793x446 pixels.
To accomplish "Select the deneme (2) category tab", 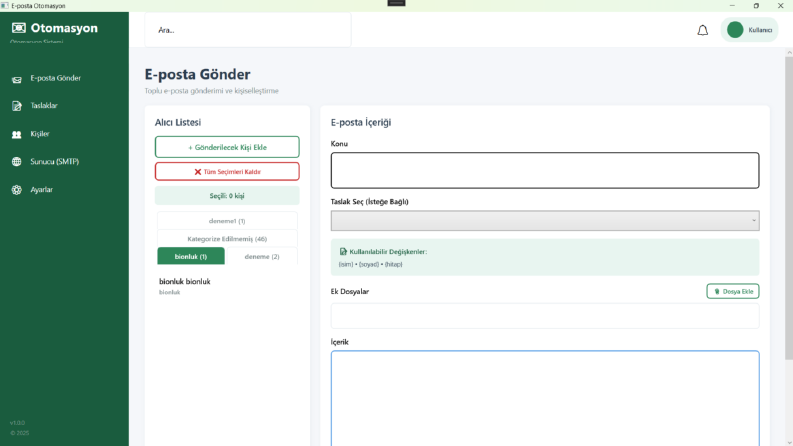I will [262, 256].
